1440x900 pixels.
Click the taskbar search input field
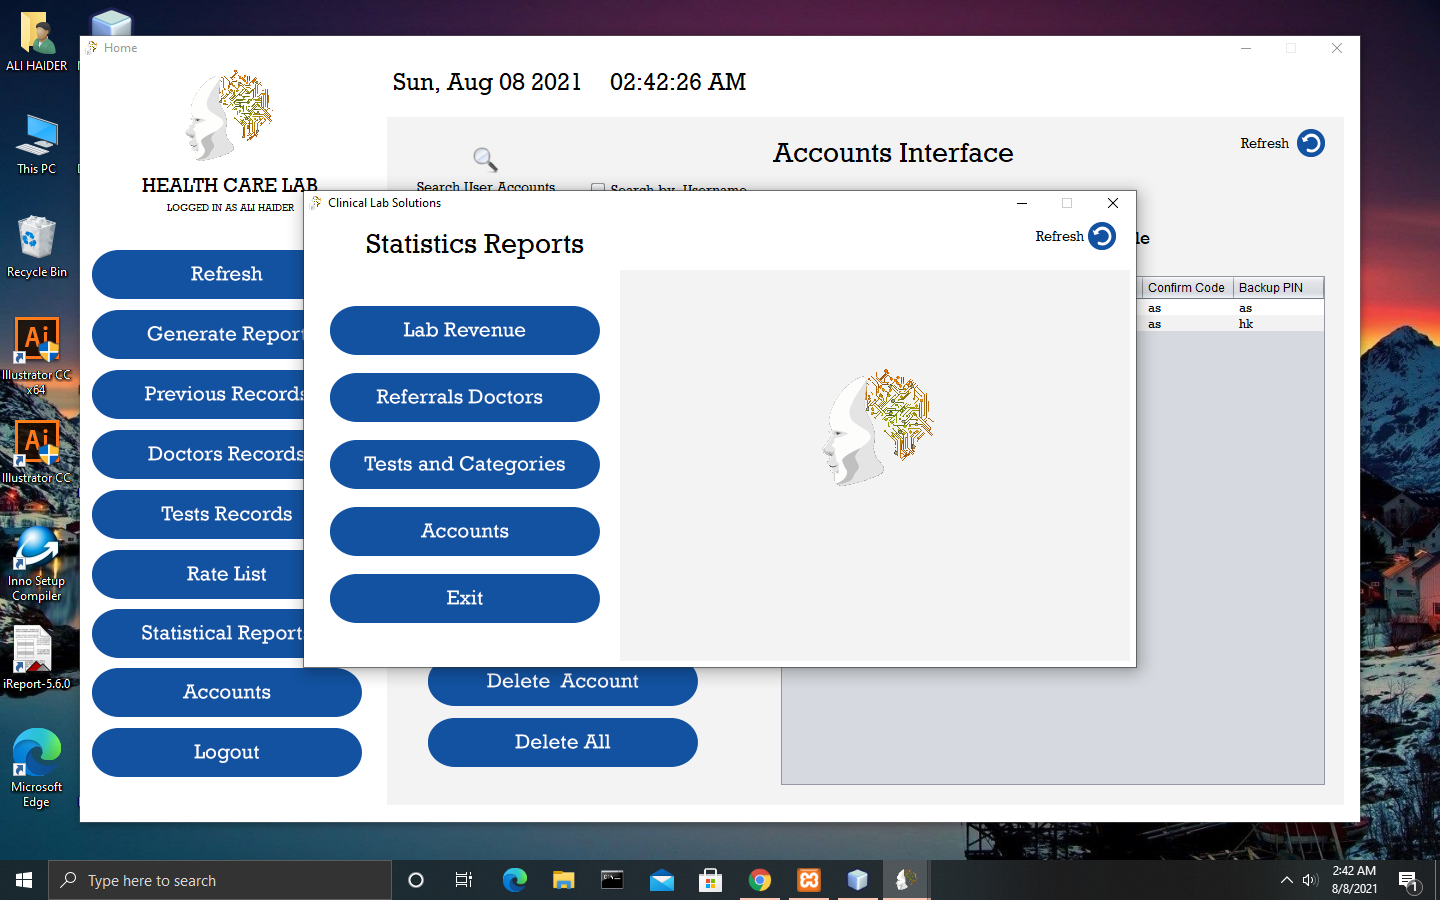(220, 880)
